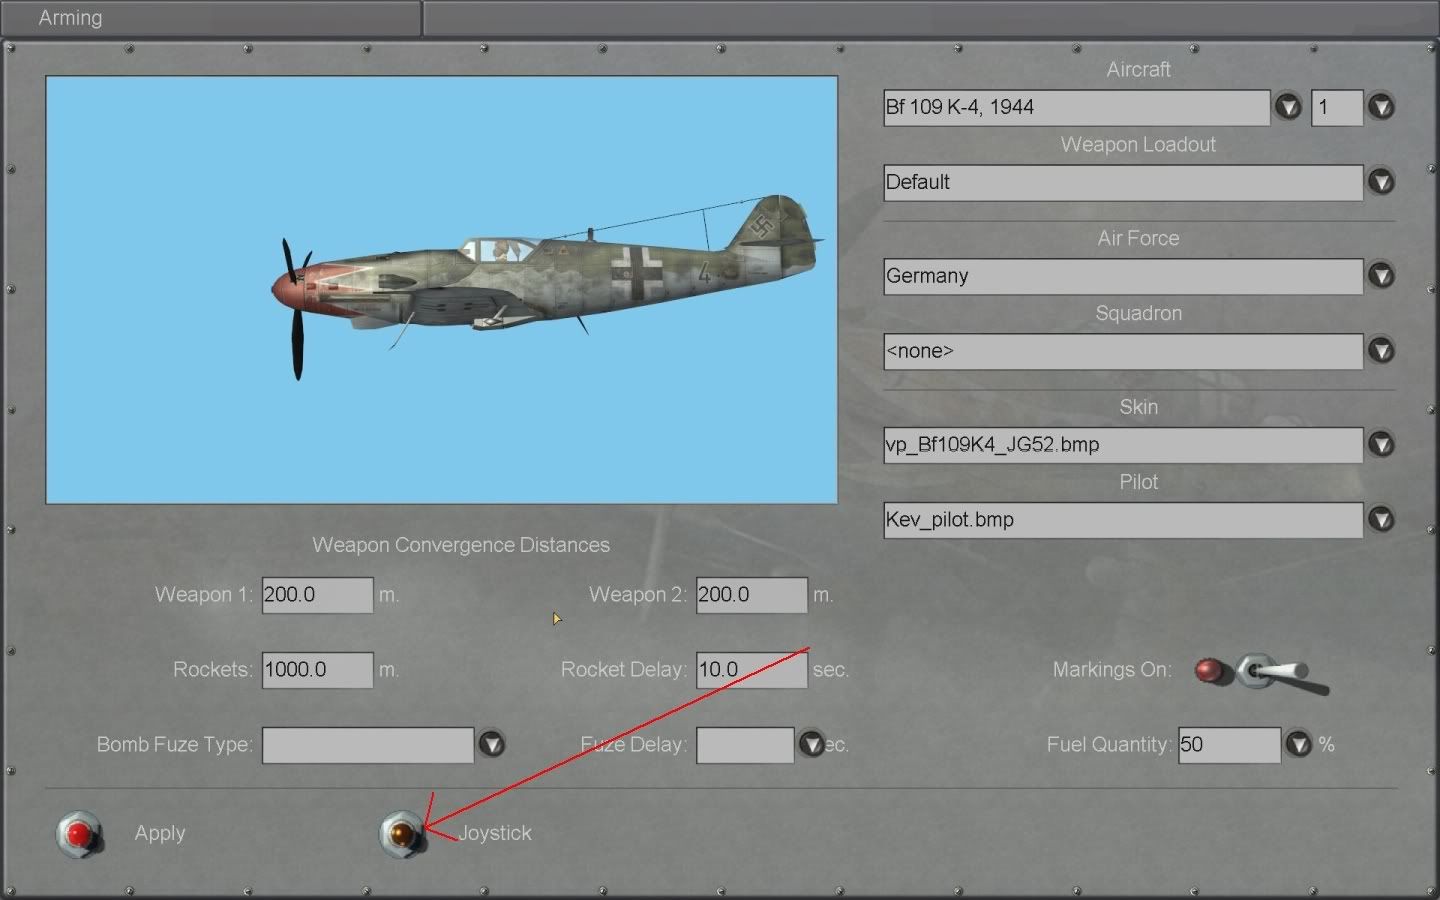
Task: Click the orange Joystick button
Action: 402,834
